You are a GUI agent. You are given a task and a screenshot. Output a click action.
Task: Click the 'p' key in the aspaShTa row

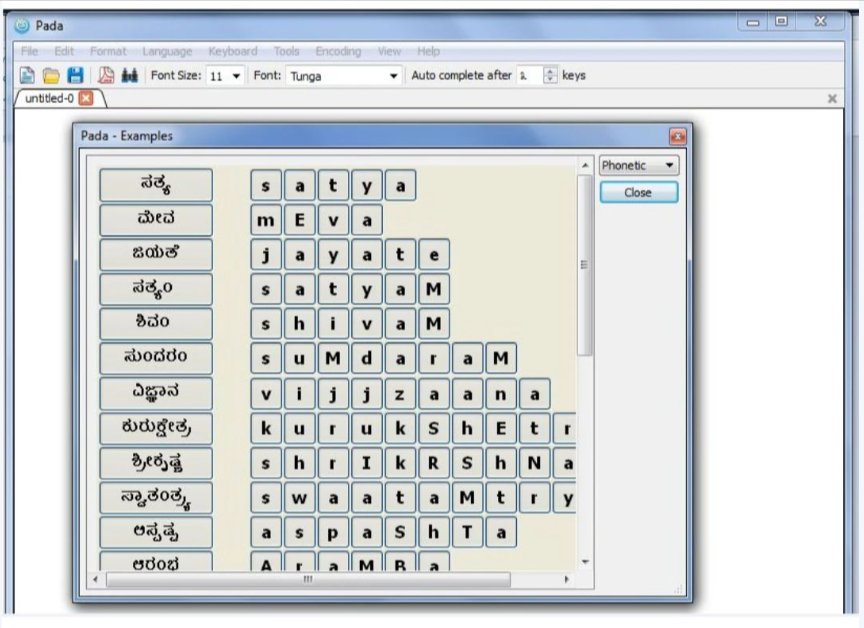pos(333,532)
